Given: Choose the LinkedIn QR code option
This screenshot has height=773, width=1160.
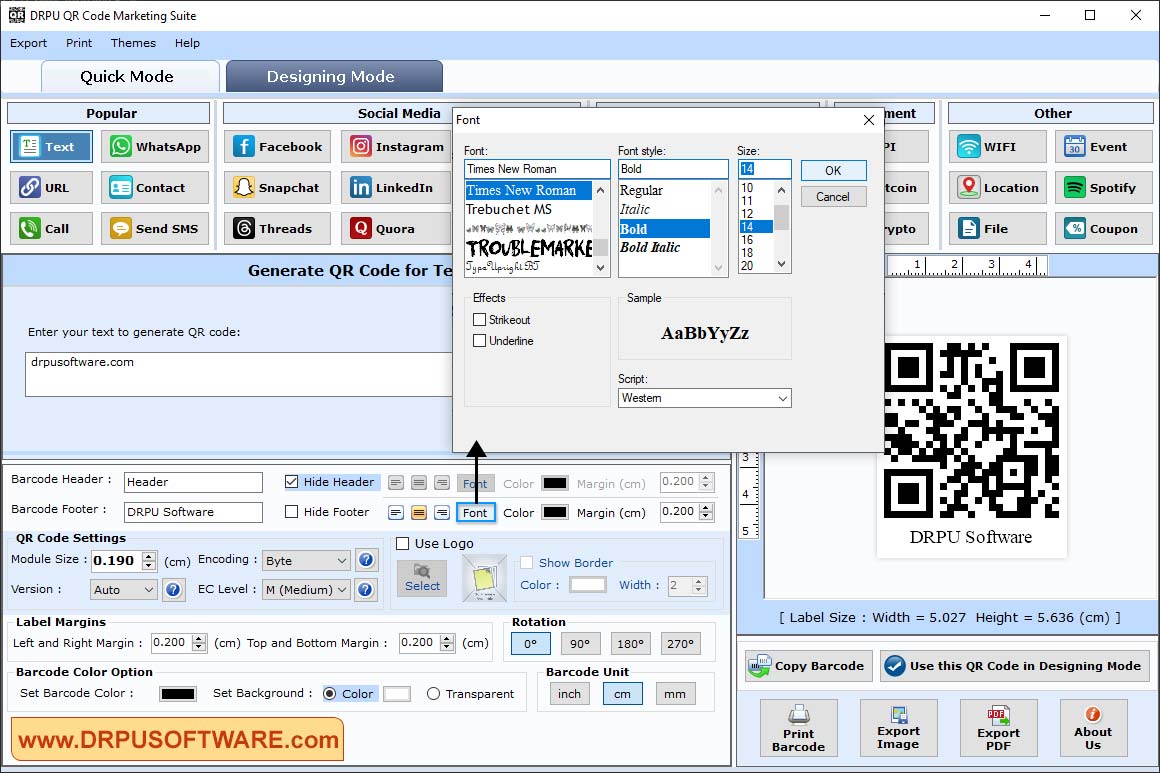Looking at the screenshot, I should pos(397,188).
